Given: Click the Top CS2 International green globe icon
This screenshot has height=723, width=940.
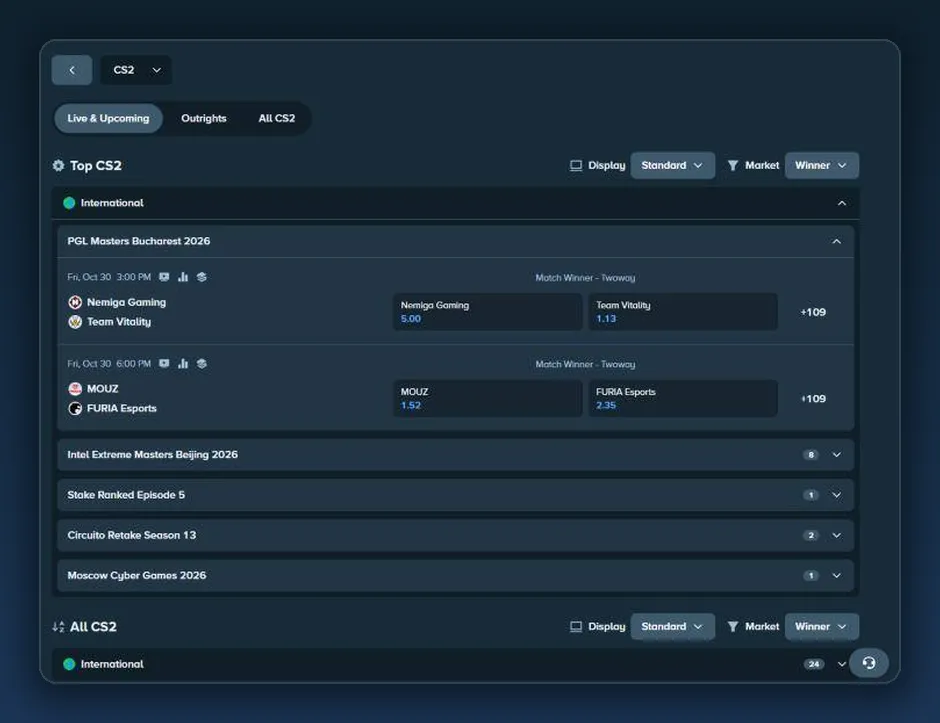Looking at the screenshot, I should click(69, 203).
